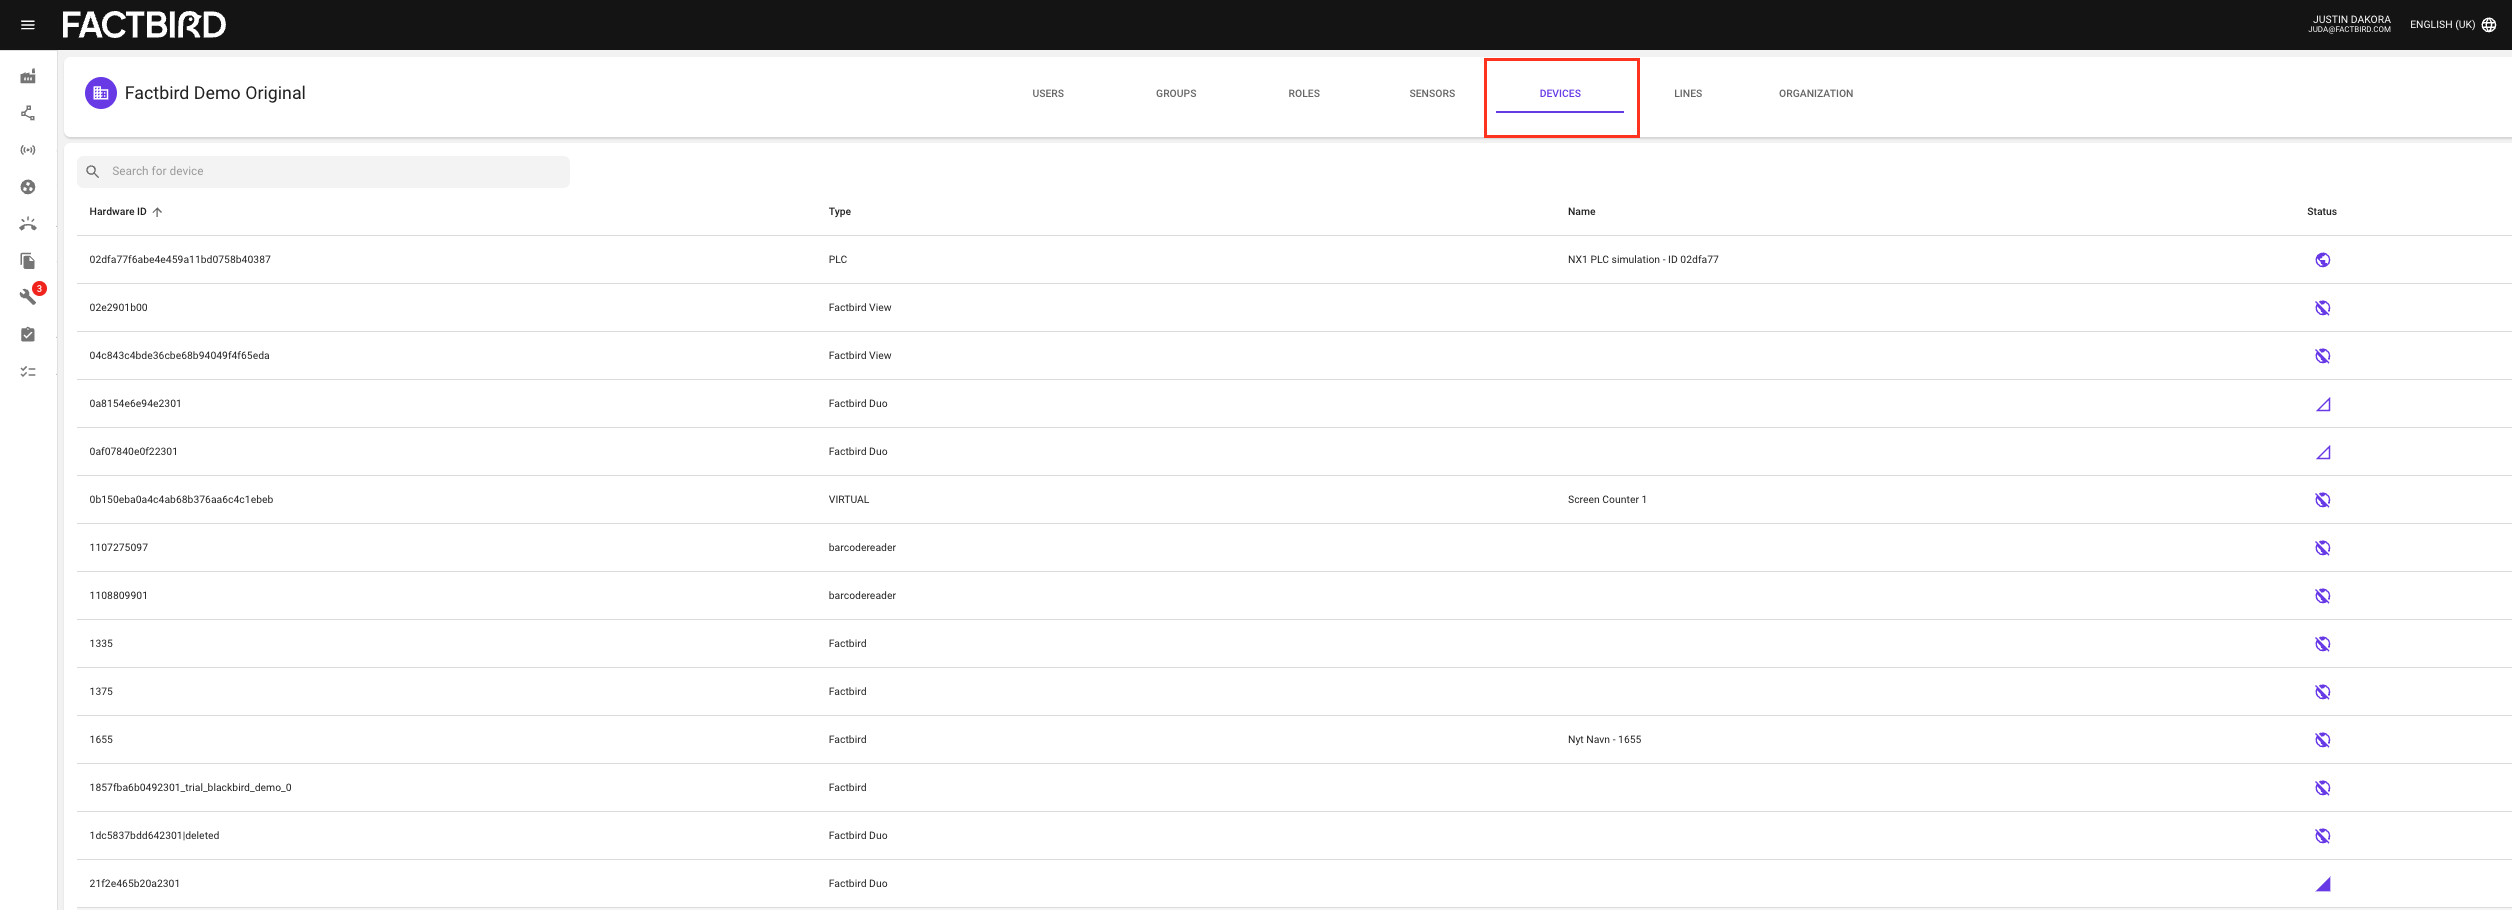Click the Search for device field

click(323, 172)
